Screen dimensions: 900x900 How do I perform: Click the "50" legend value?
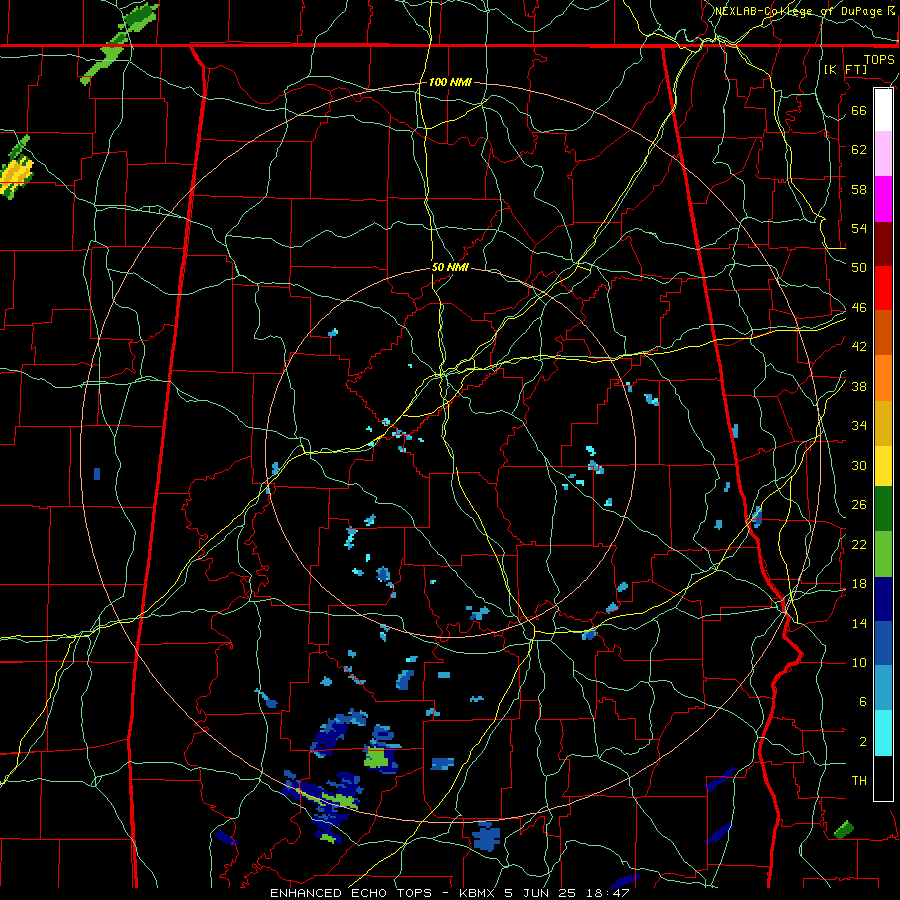pyautogui.click(x=859, y=267)
